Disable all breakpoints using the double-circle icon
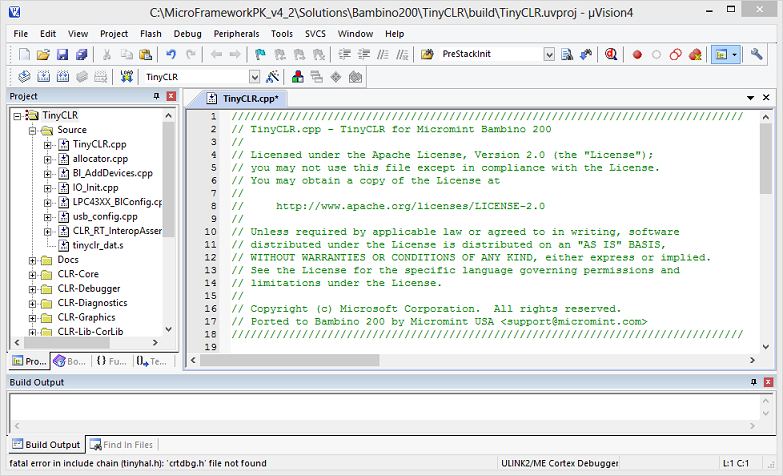 676,54
